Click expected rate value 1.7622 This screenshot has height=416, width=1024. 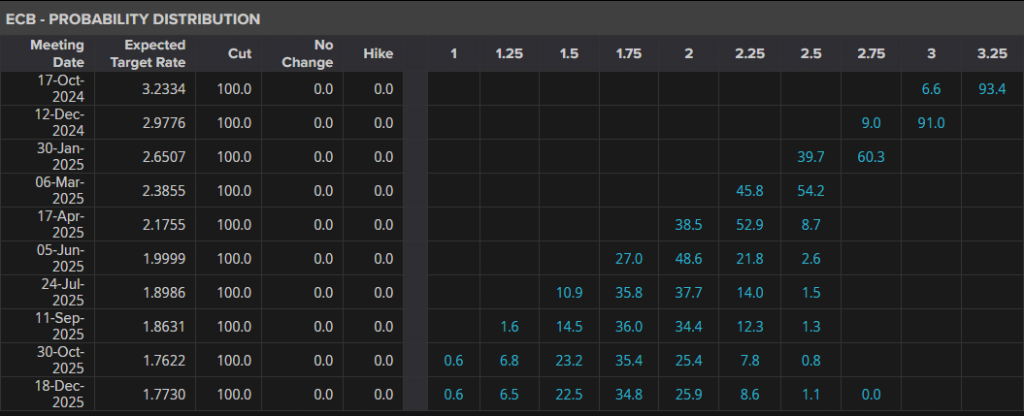tap(164, 360)
